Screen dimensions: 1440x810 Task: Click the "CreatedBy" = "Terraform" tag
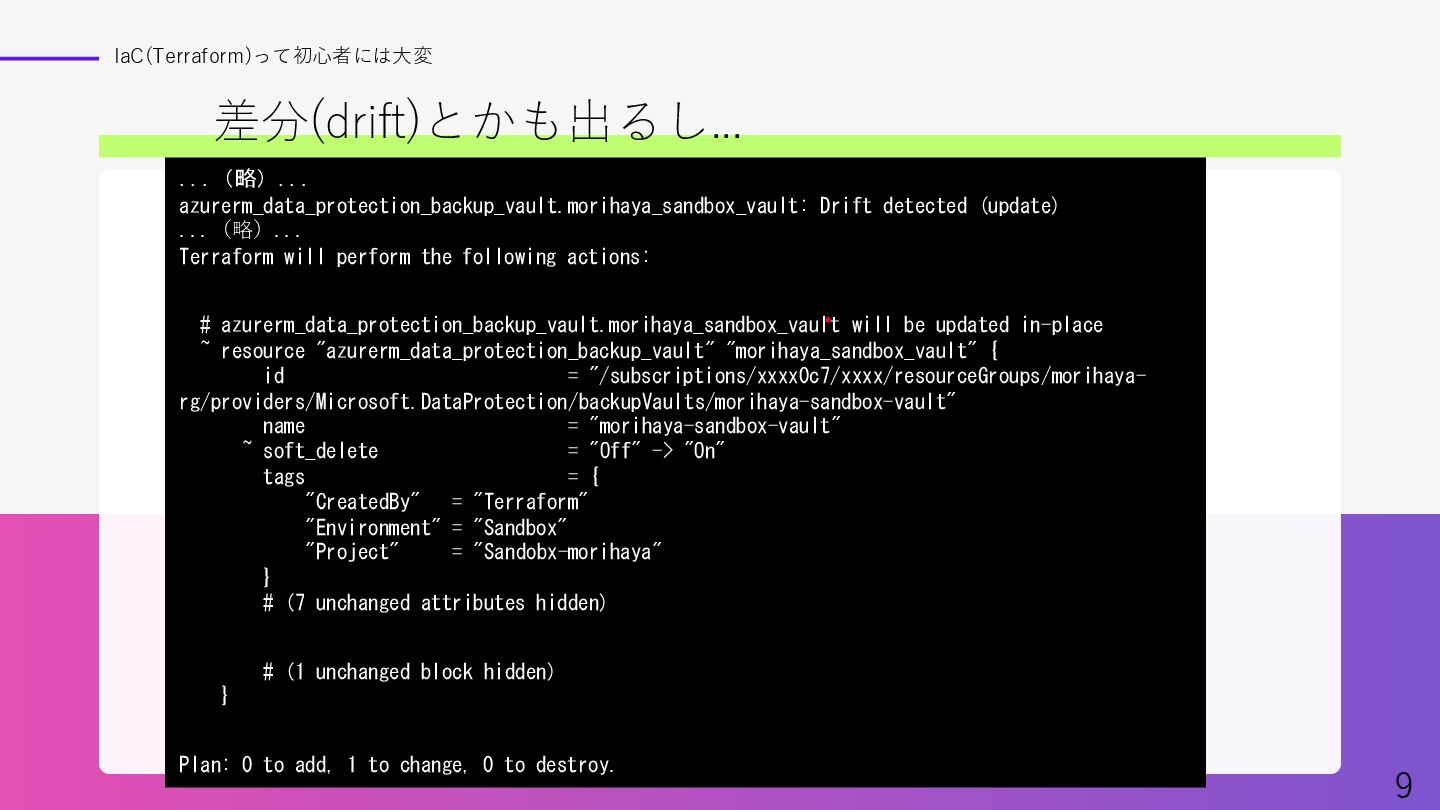coord(447,502)
